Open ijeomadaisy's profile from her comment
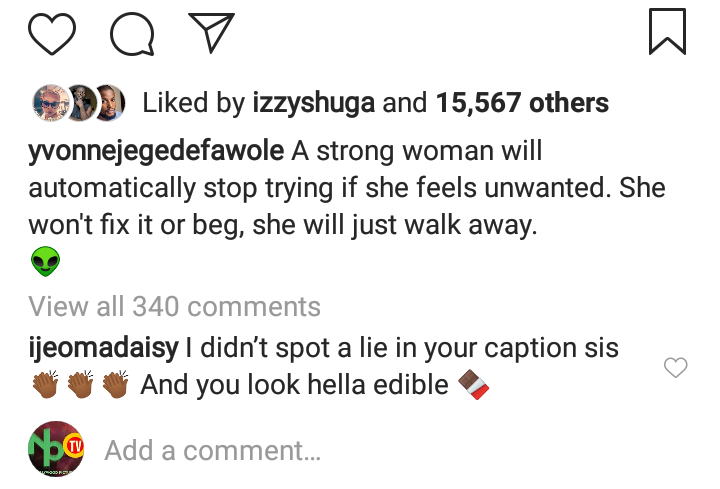 (104, 348)
